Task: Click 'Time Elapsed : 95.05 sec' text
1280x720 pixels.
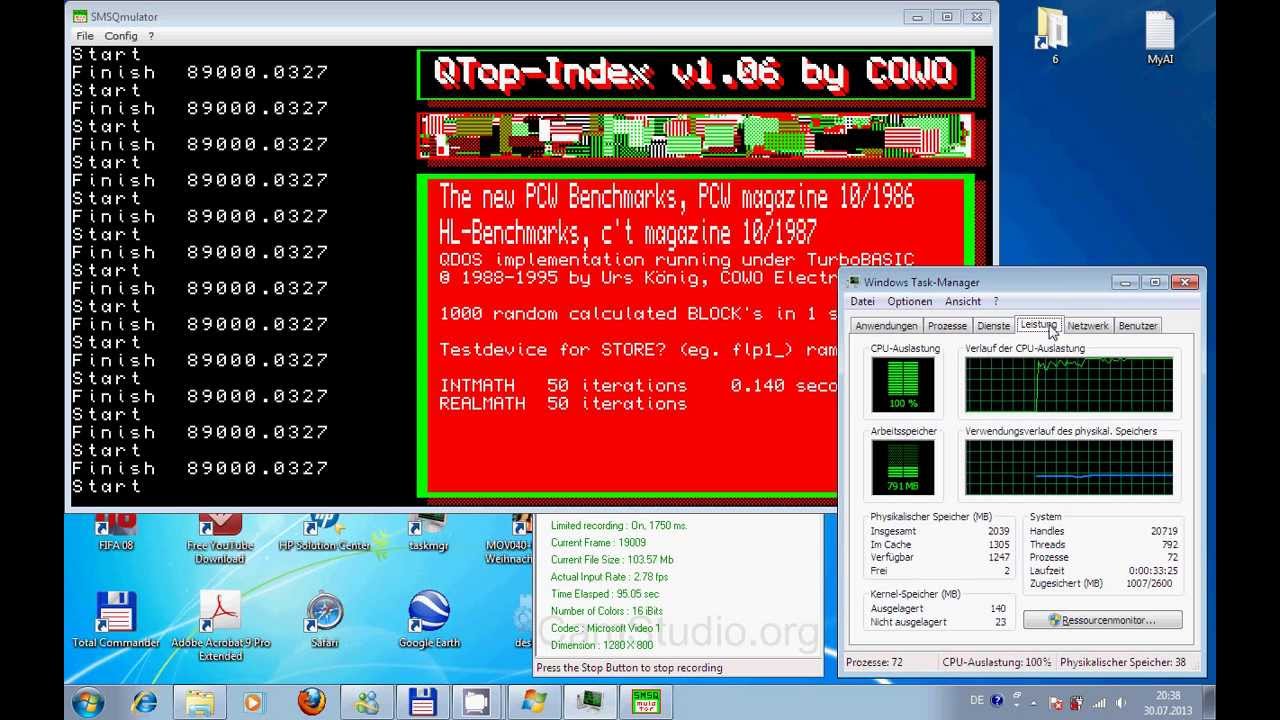Action: tap(605, 594)
